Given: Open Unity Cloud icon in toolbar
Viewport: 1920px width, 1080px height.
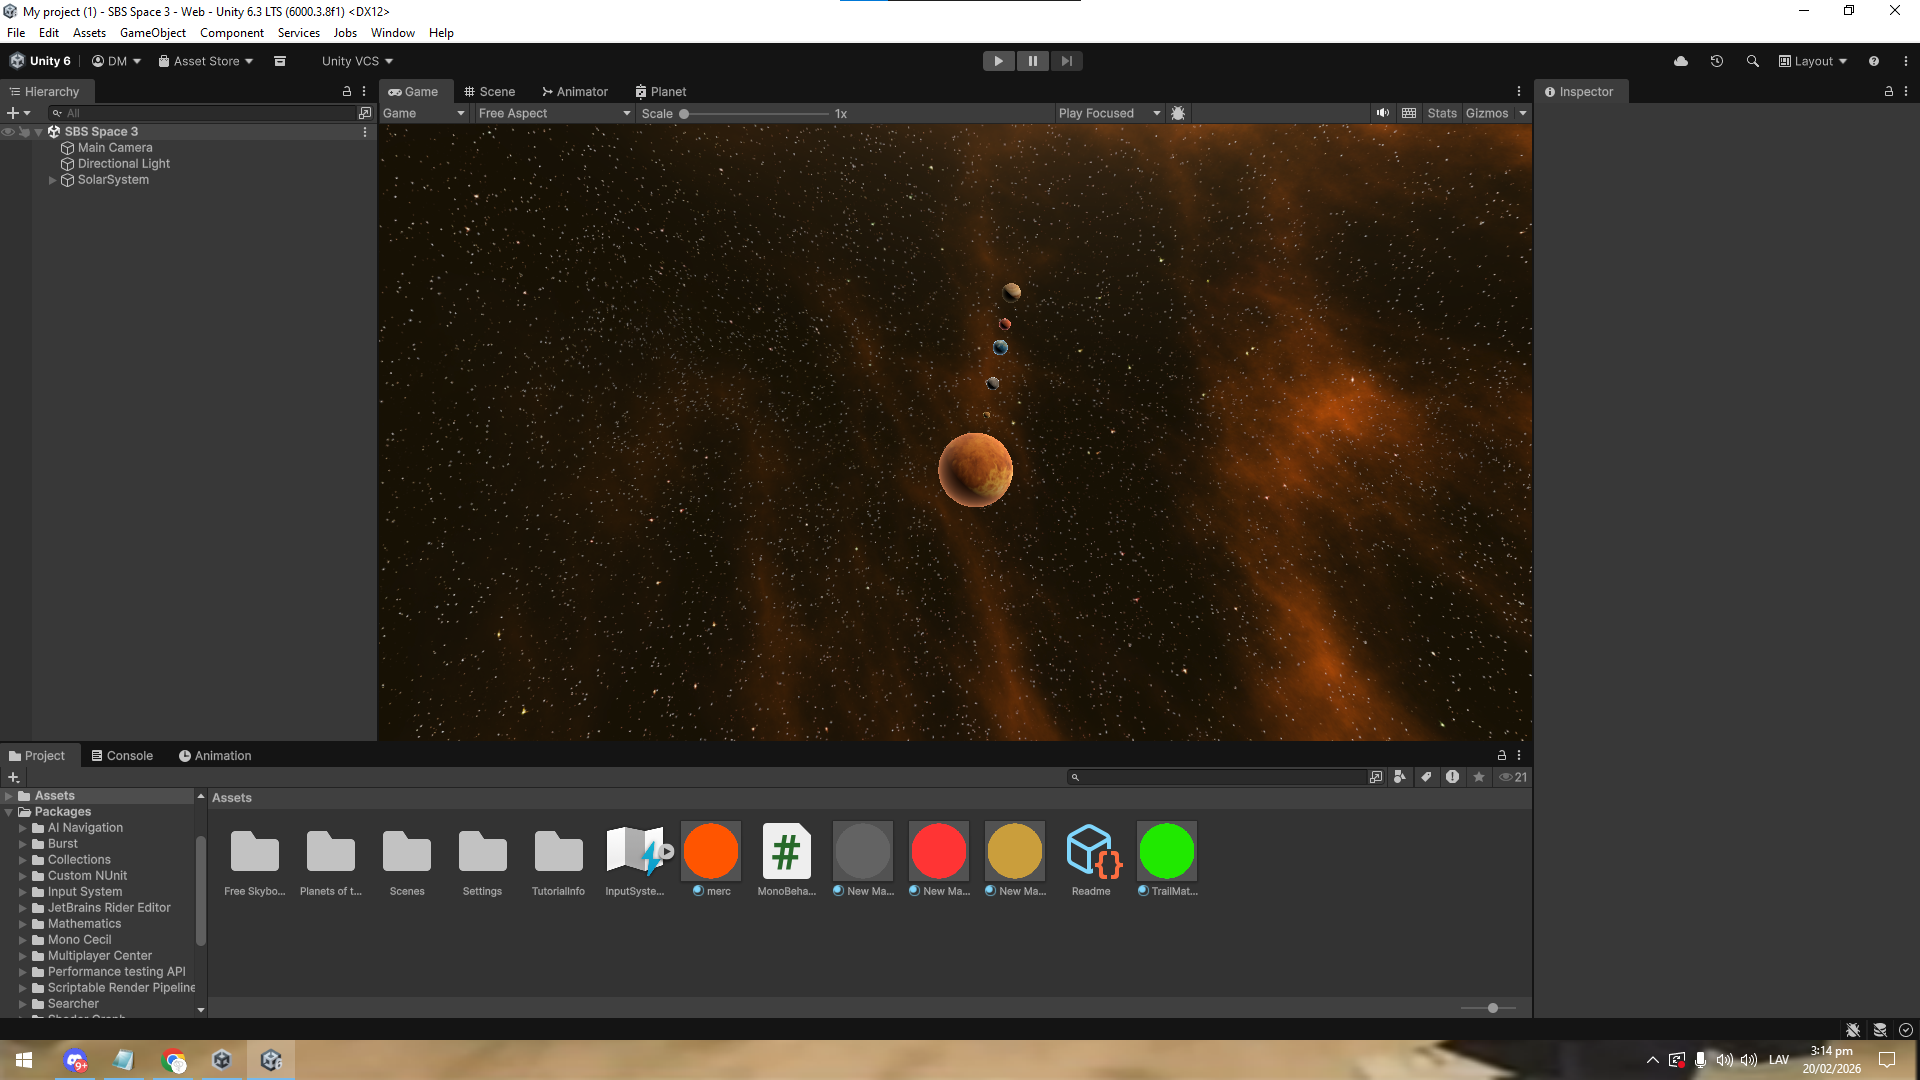Looking at the screenshot, I should pos(1681,61).
